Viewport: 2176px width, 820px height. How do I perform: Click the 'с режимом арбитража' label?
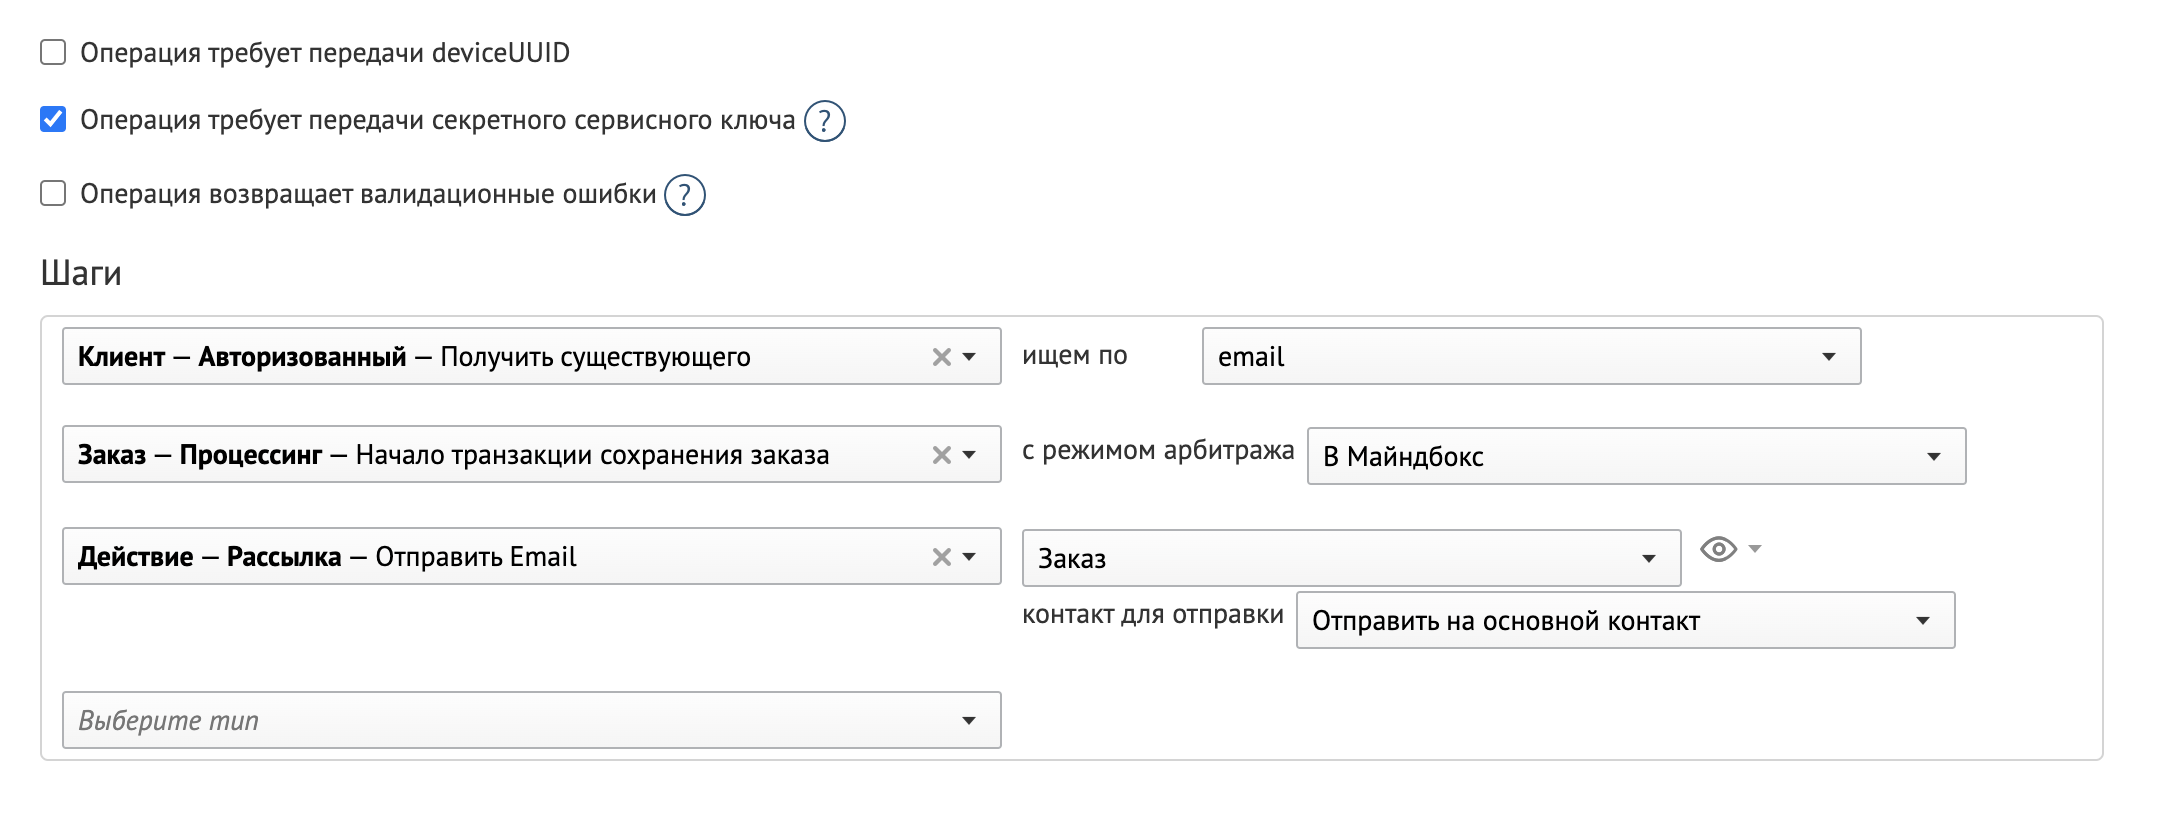tap(1158, 451)
